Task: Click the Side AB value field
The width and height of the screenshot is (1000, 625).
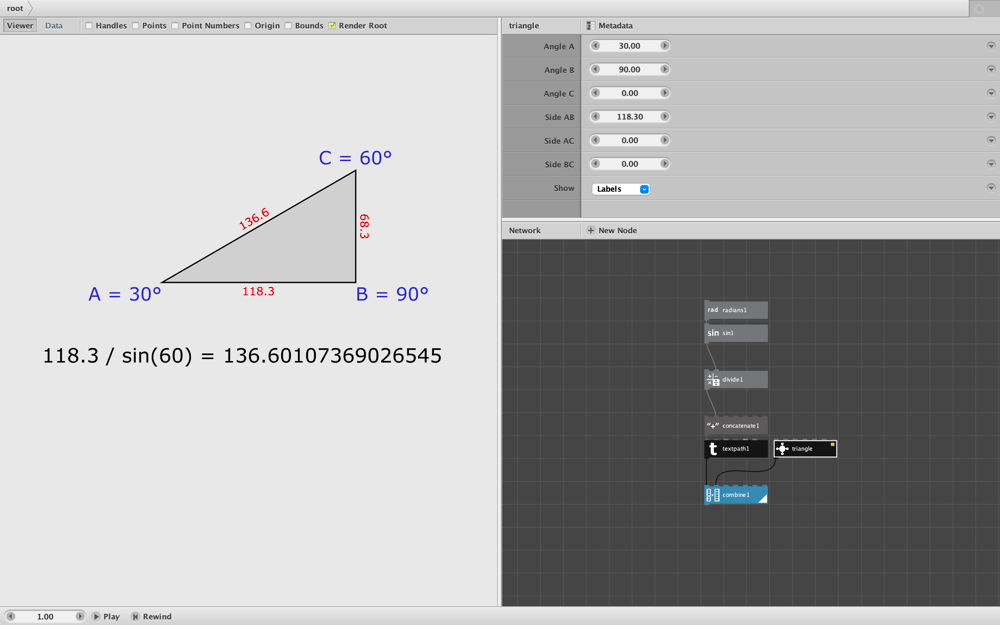Action: click(x=629, y=117)
